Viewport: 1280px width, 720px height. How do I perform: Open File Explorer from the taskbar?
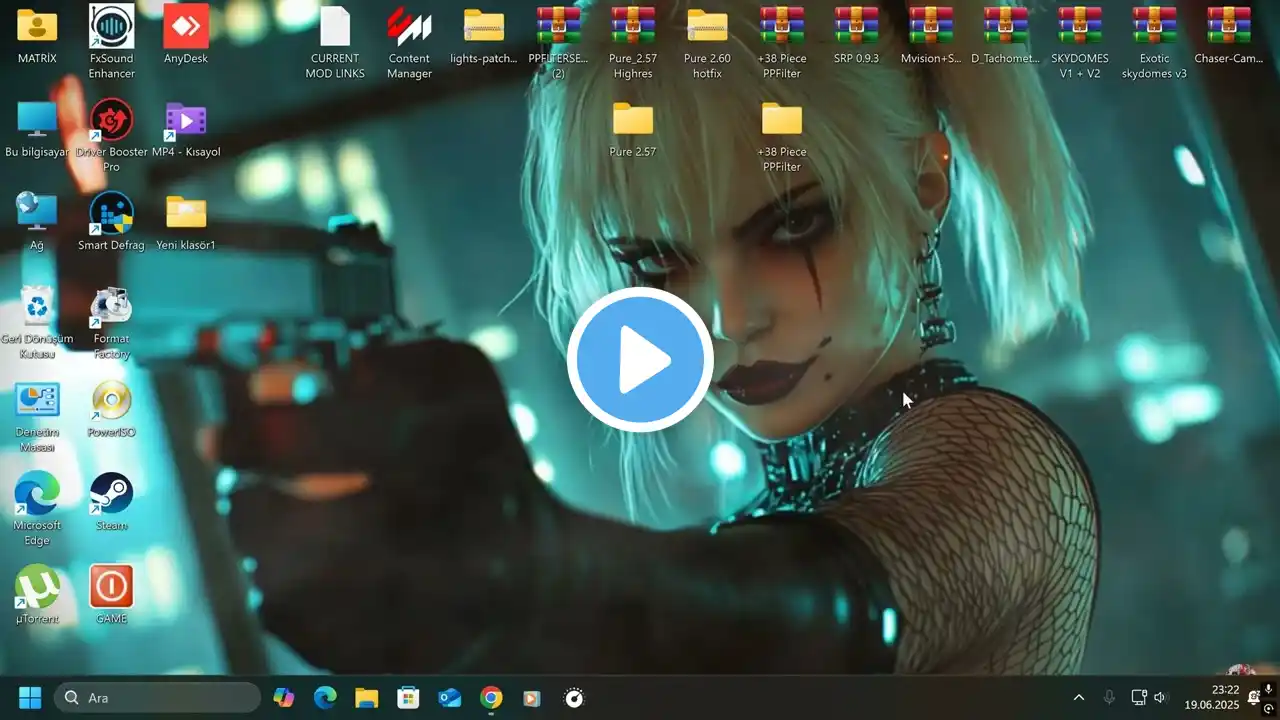click(367, 698)
